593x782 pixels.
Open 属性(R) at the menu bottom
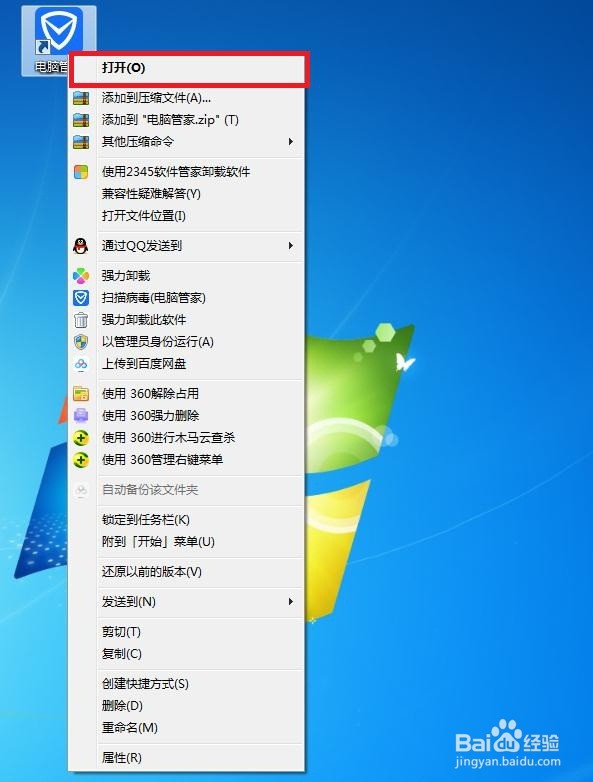187,758
